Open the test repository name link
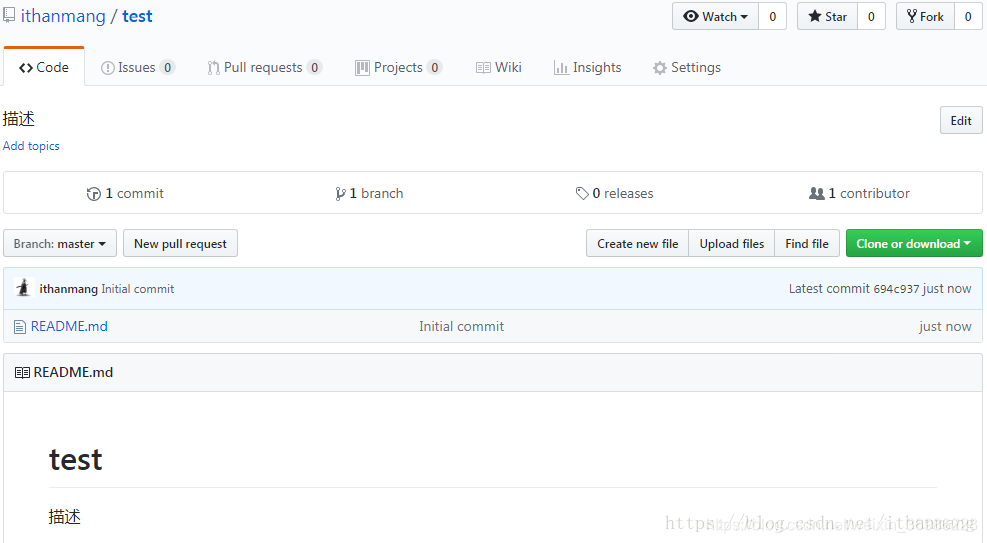Screen dimensions: 987x543 (137, 16)
